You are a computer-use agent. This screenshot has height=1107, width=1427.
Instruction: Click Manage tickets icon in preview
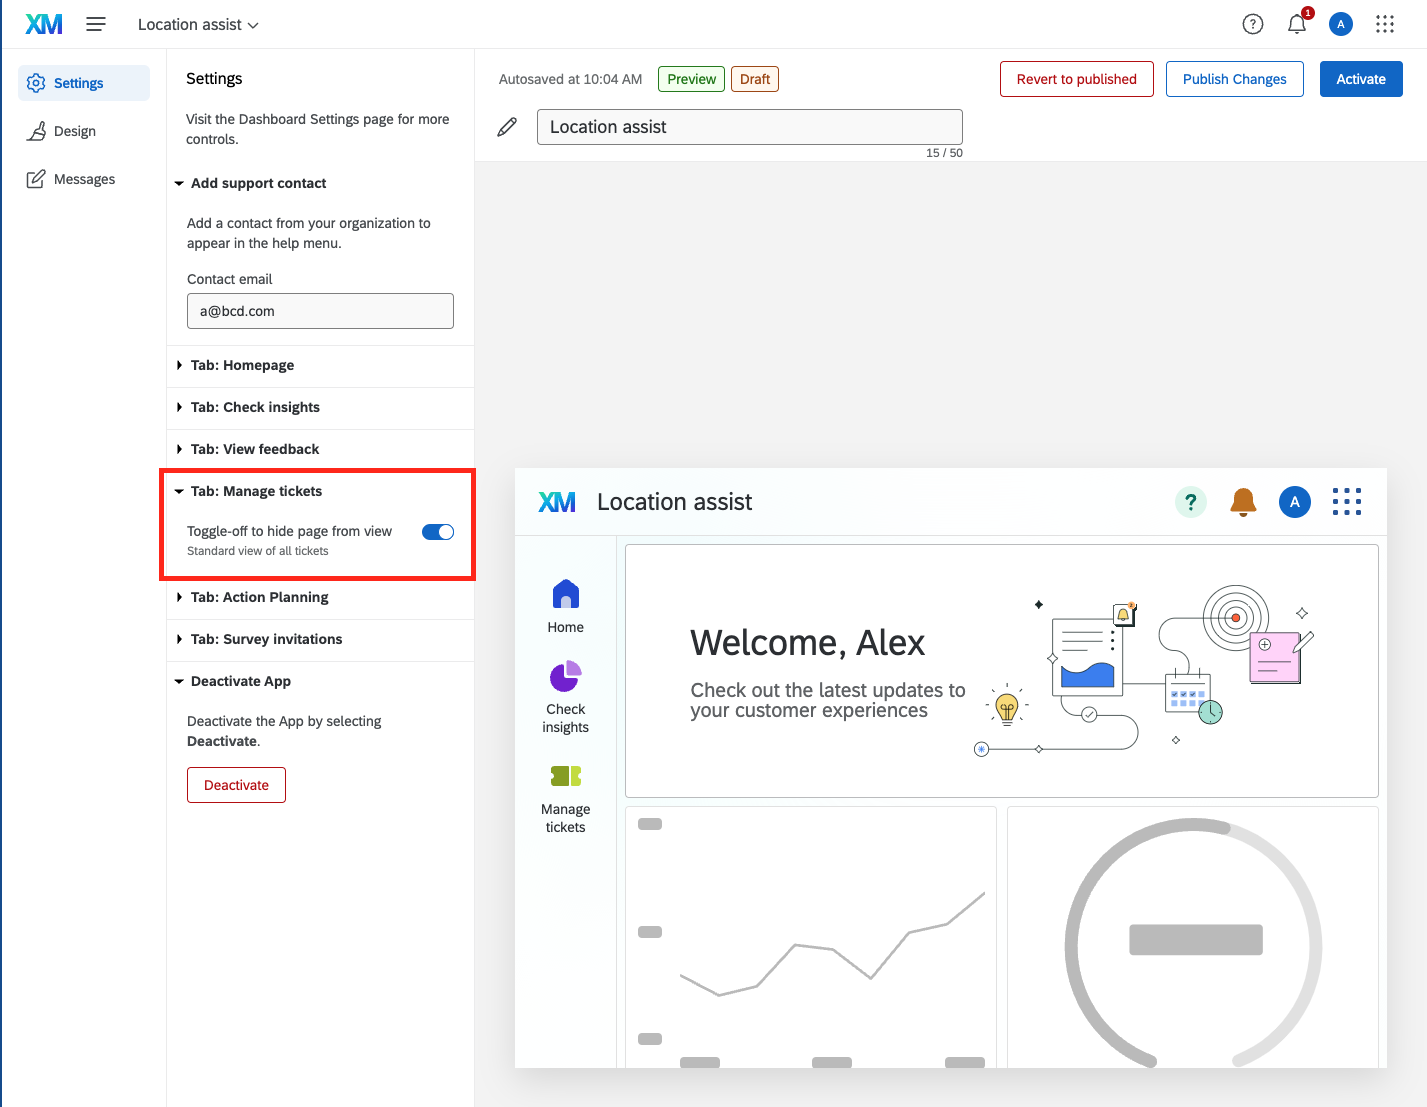(x=566, y=775)
